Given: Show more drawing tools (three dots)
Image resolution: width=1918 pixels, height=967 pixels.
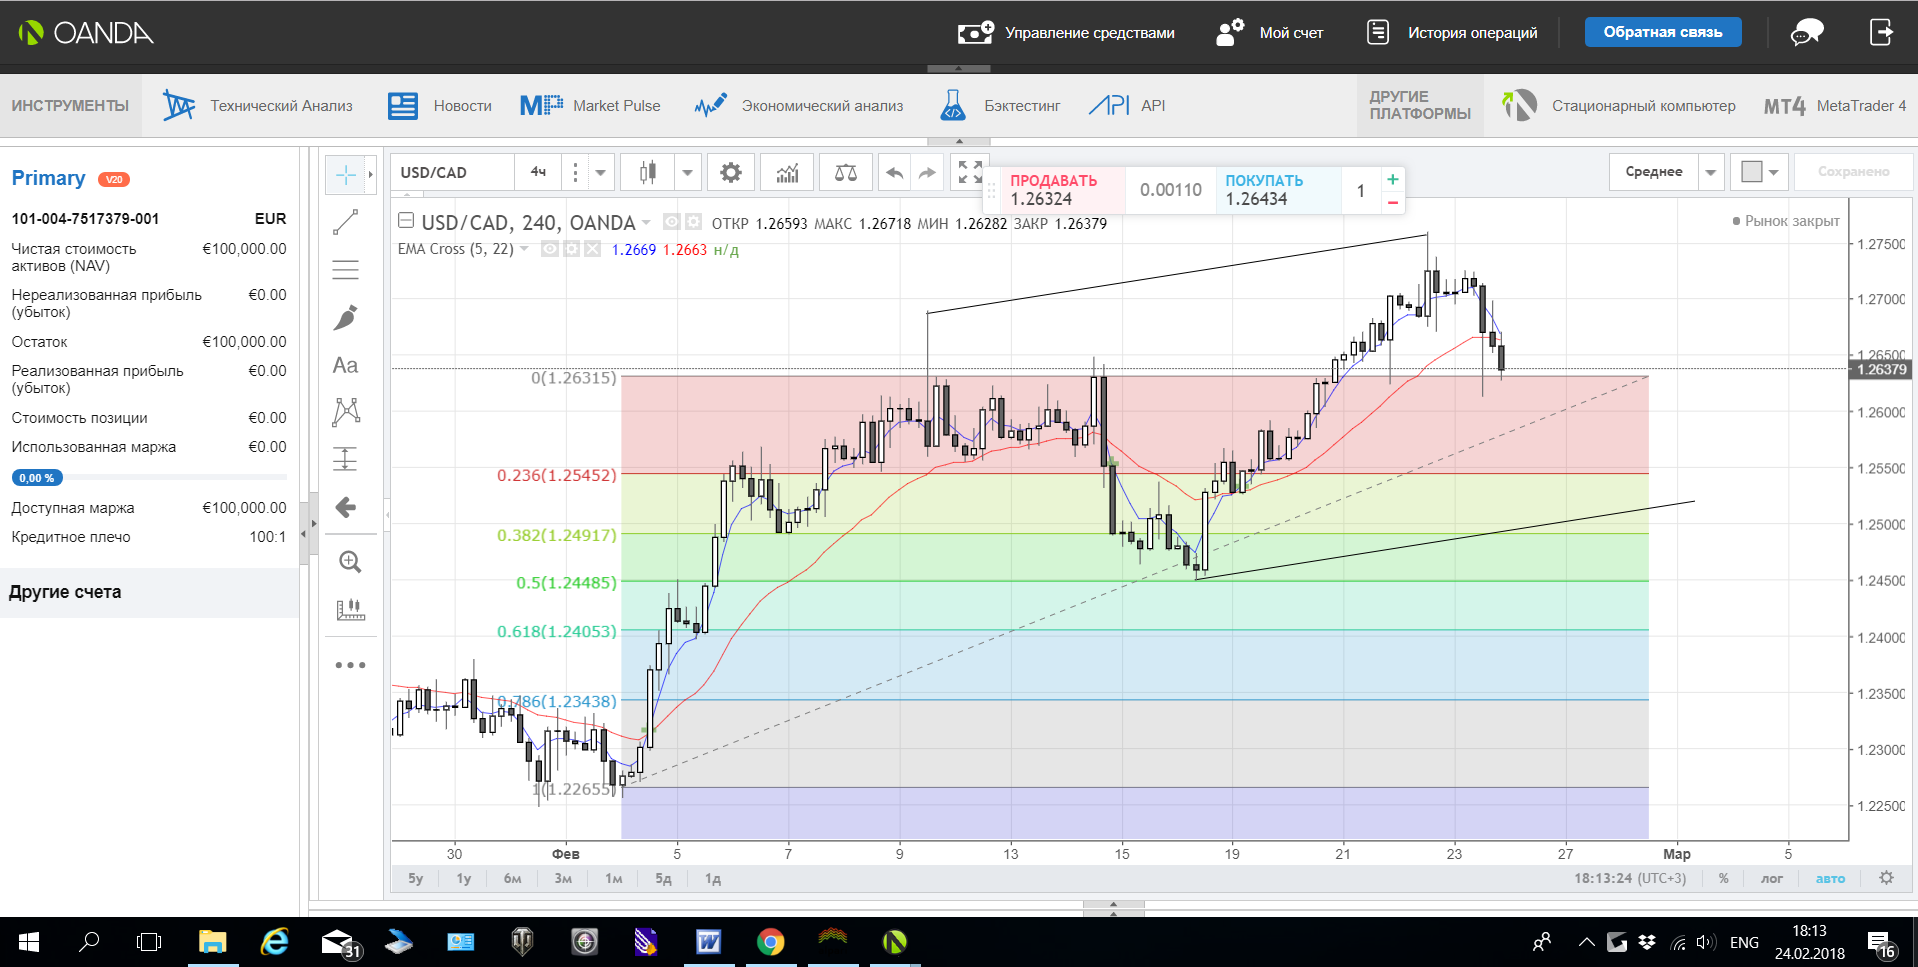Looking at the screenshot, I should click(350, 665).
